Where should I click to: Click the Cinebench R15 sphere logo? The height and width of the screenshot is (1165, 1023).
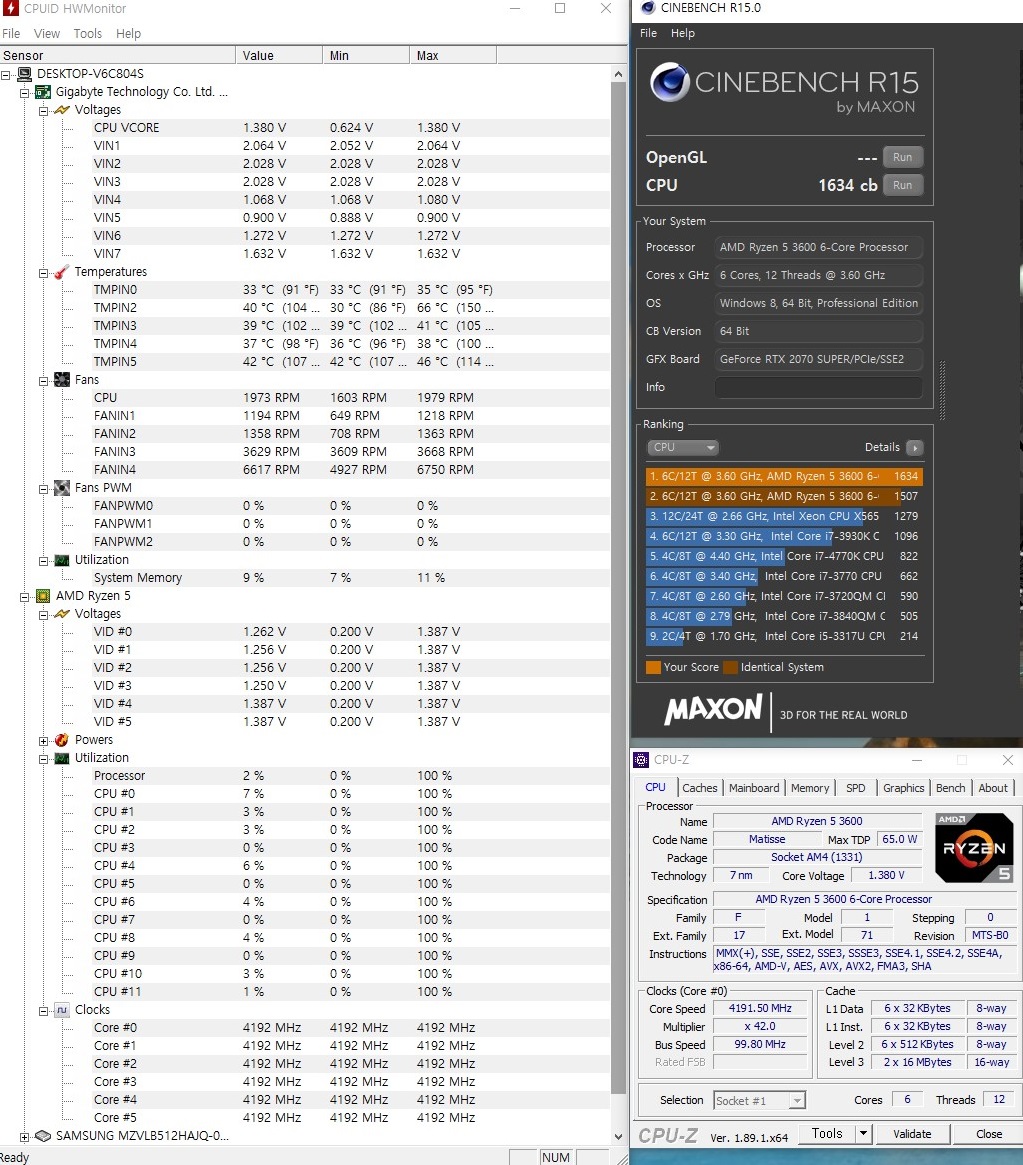(670, 82)
